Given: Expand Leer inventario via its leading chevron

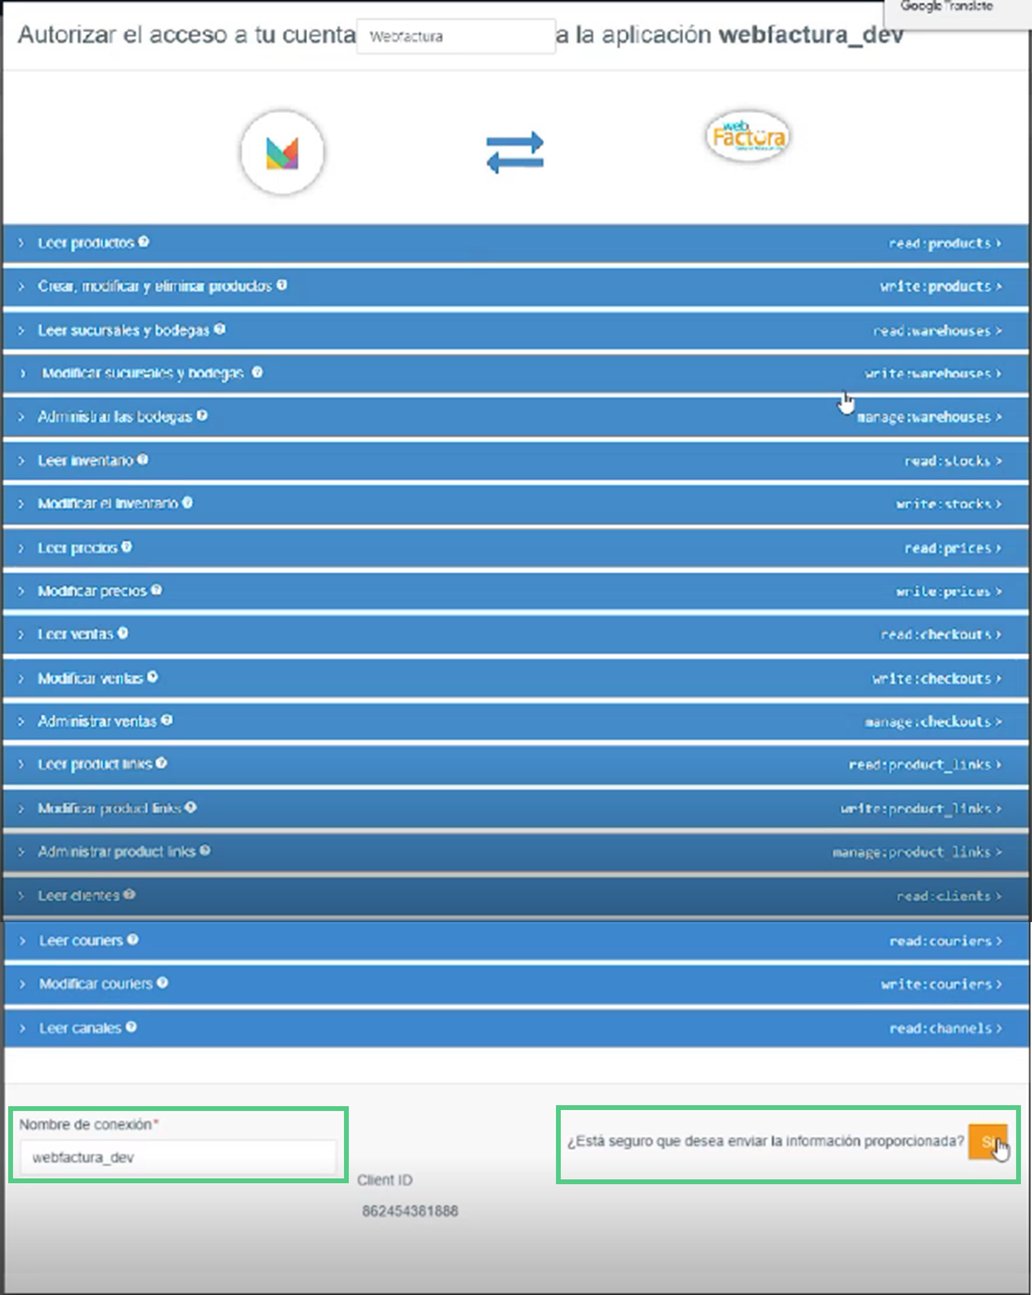Looking at the screenshot, I should click(x=21, y=460).
